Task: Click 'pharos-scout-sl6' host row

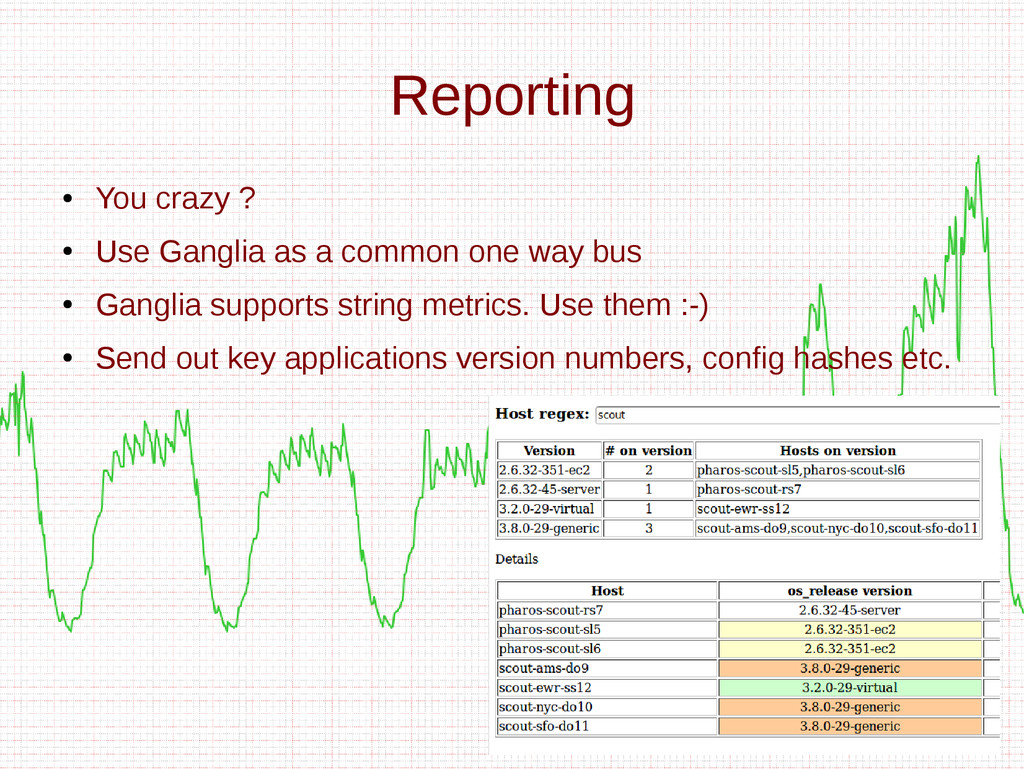Action: click(x=607, y=649)
